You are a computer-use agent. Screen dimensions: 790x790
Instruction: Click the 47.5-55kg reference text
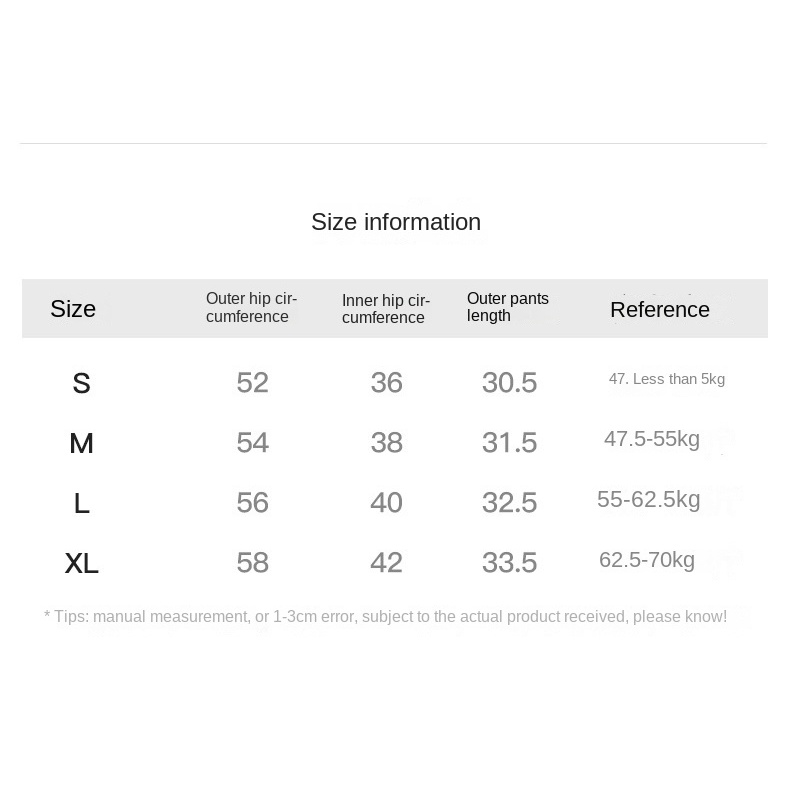[652, 439]
